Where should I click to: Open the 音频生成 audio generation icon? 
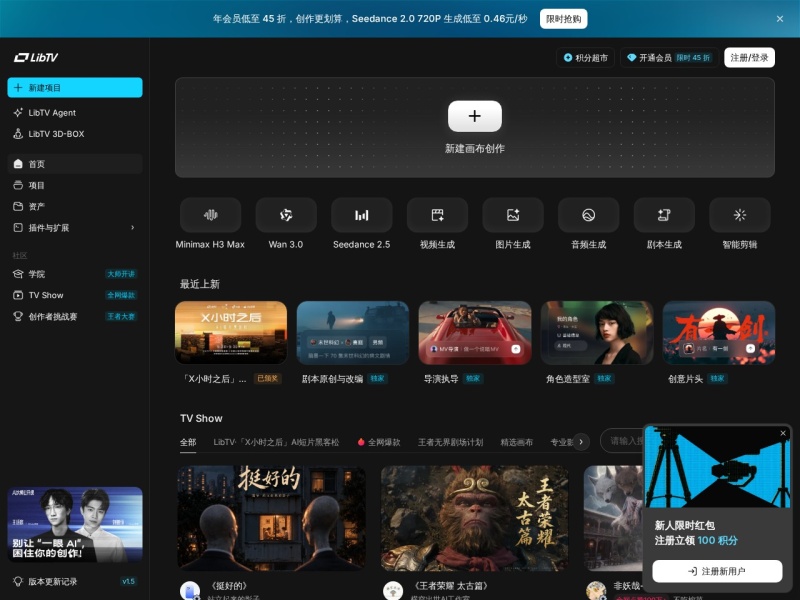(588, 215)
